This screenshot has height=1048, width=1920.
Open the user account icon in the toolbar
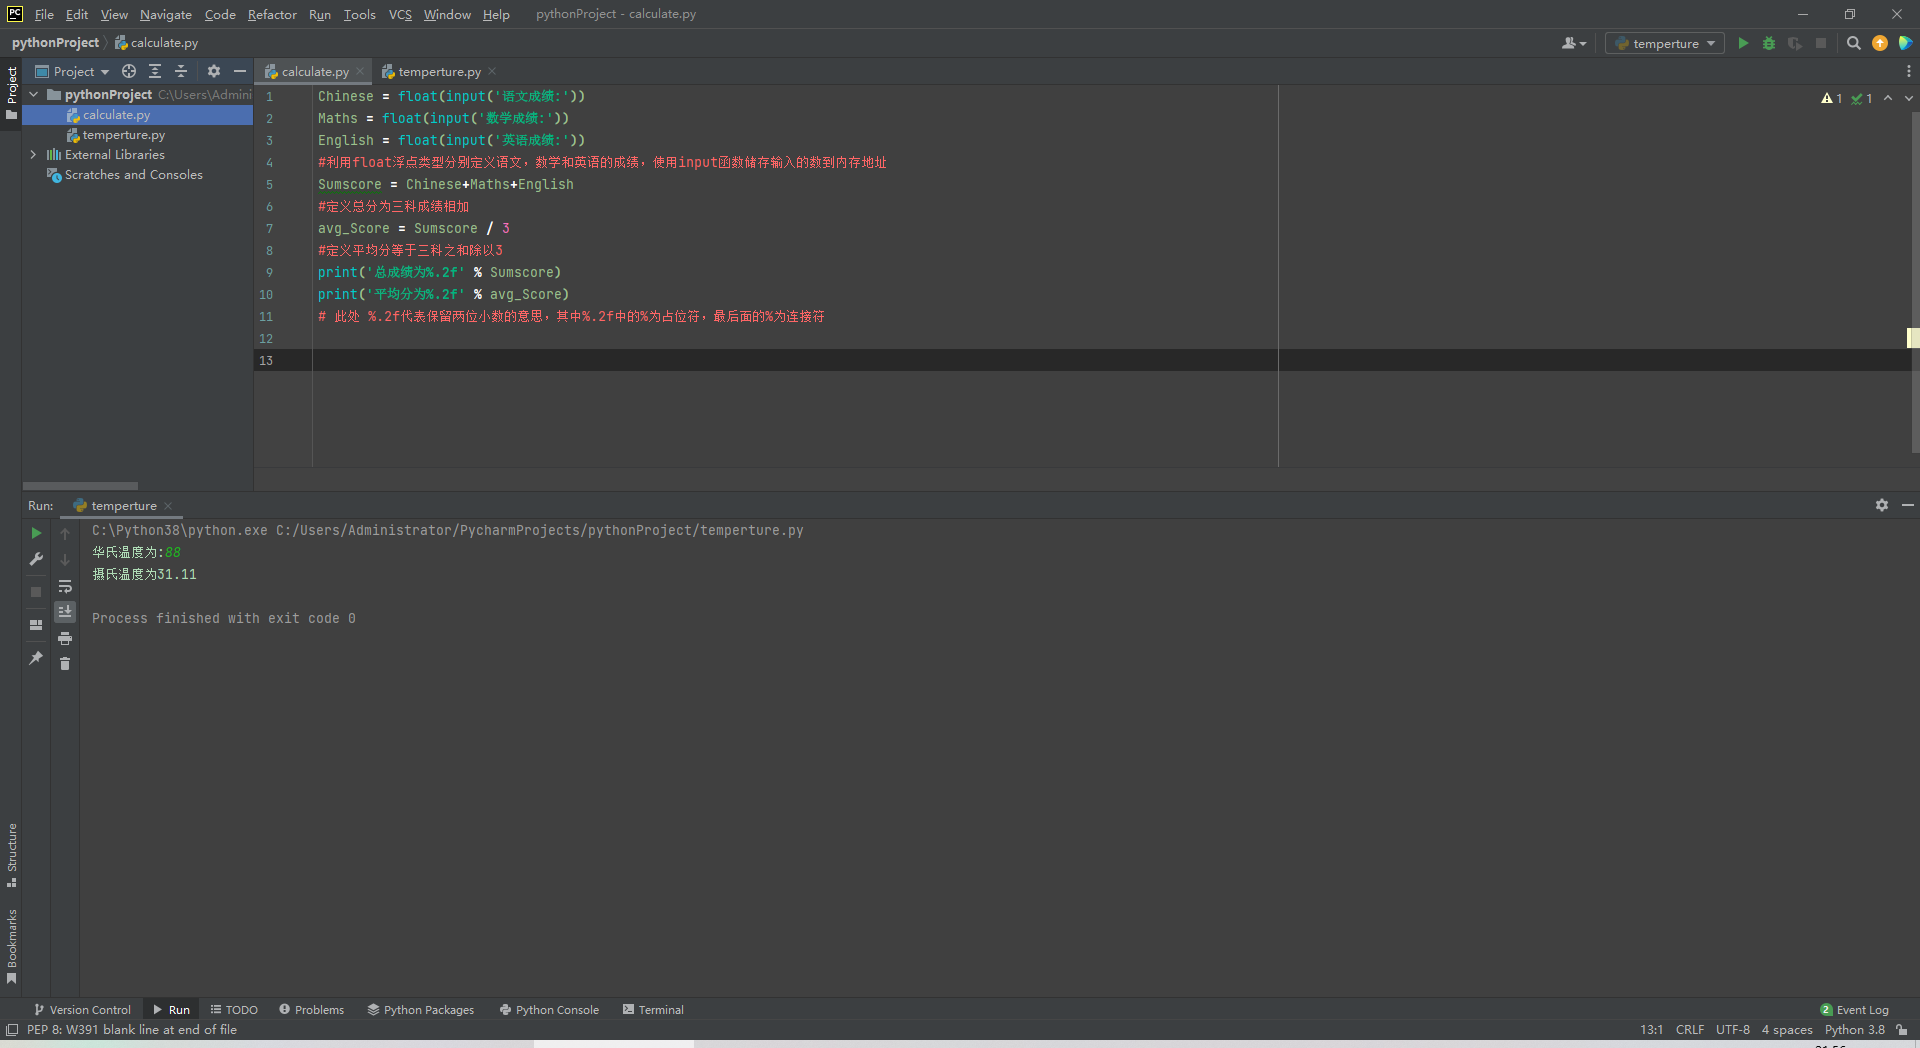[x=1574, y=43]
